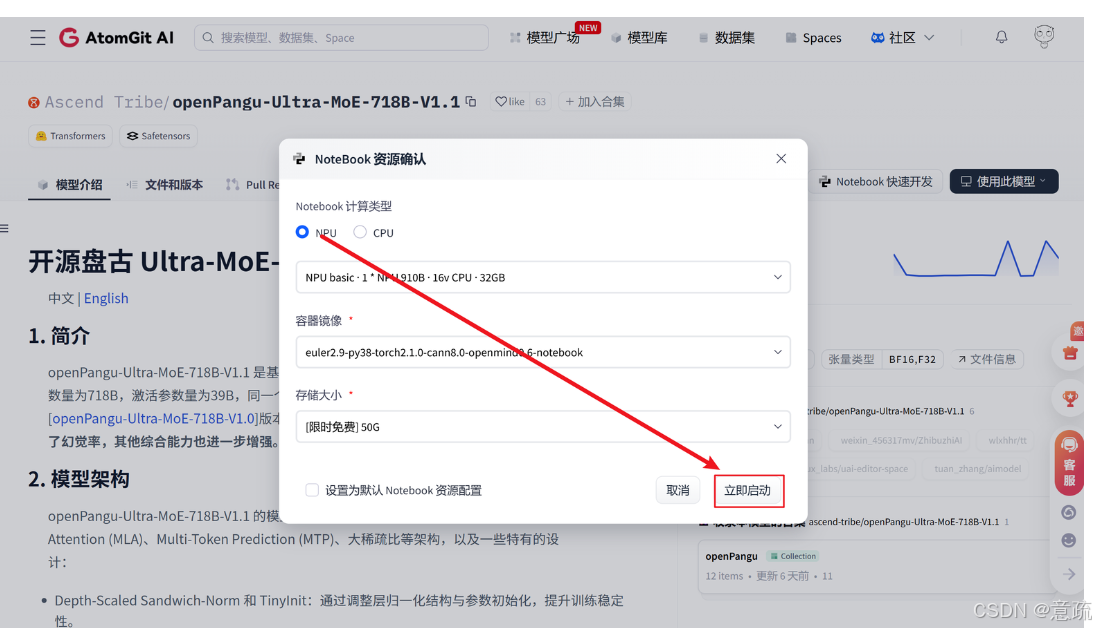
Task: Click the Notebook icon in dialog title
Action: 299,159
